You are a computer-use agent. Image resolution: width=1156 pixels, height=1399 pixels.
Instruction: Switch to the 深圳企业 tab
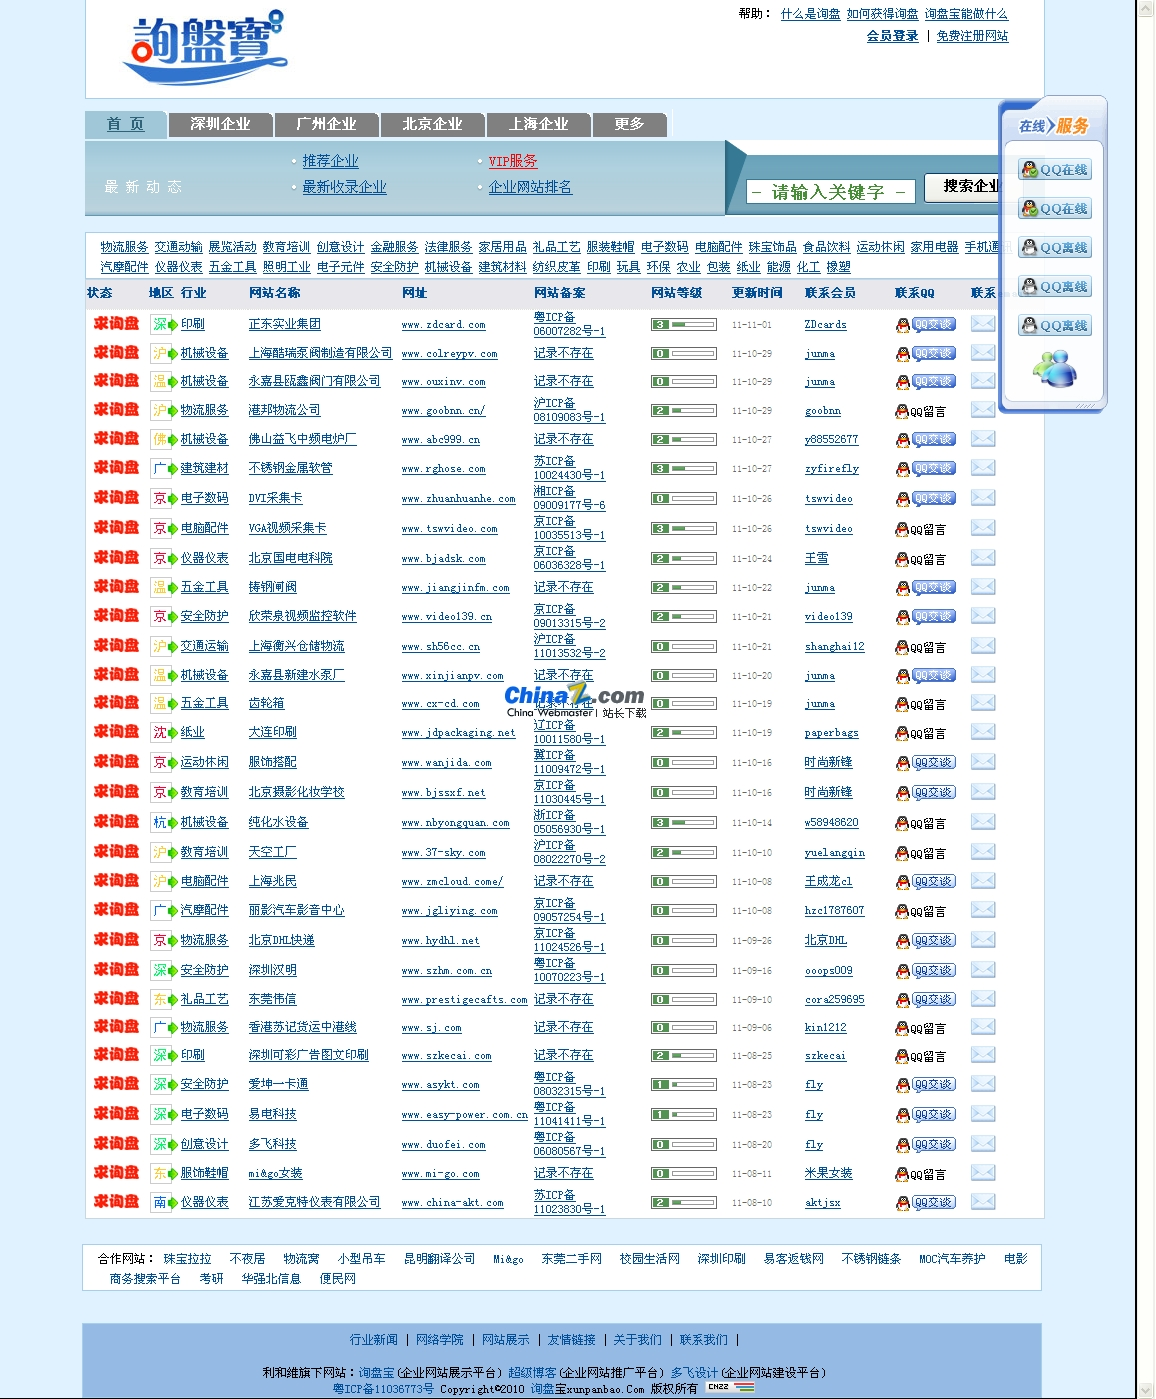point(221,124)
